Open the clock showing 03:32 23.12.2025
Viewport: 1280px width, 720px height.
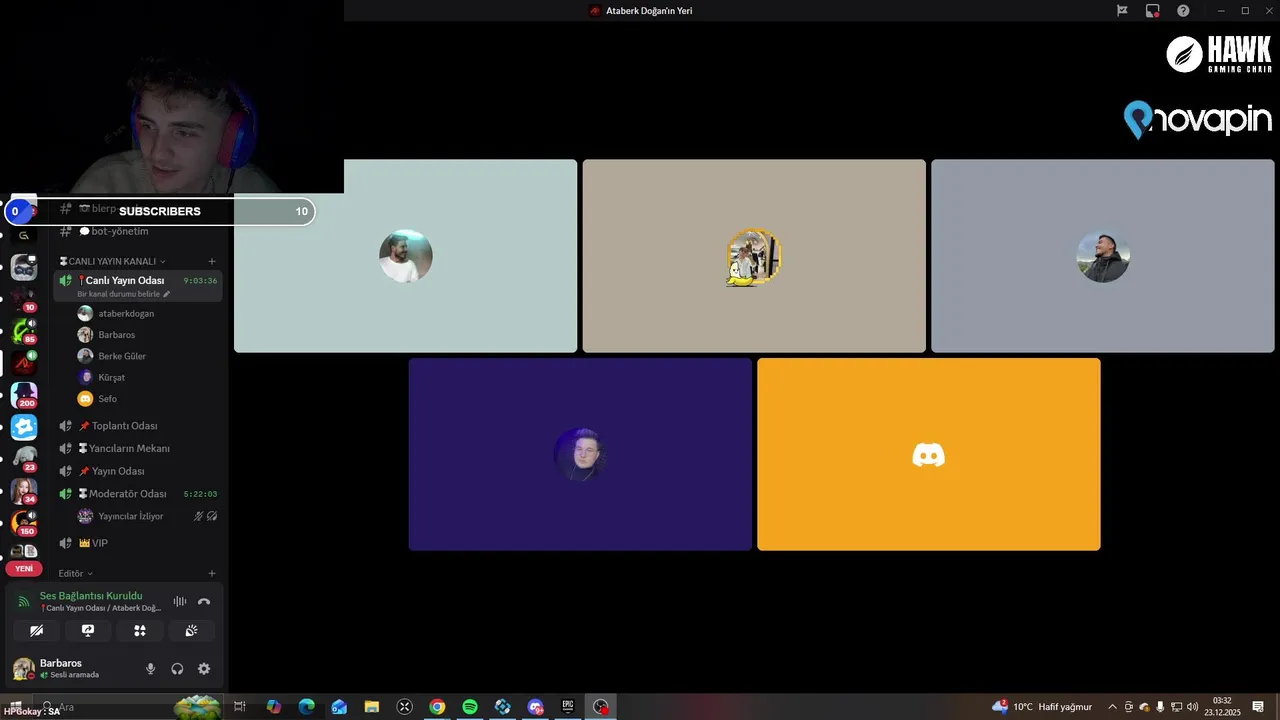pyautogui.click(x=1221, y=707)
